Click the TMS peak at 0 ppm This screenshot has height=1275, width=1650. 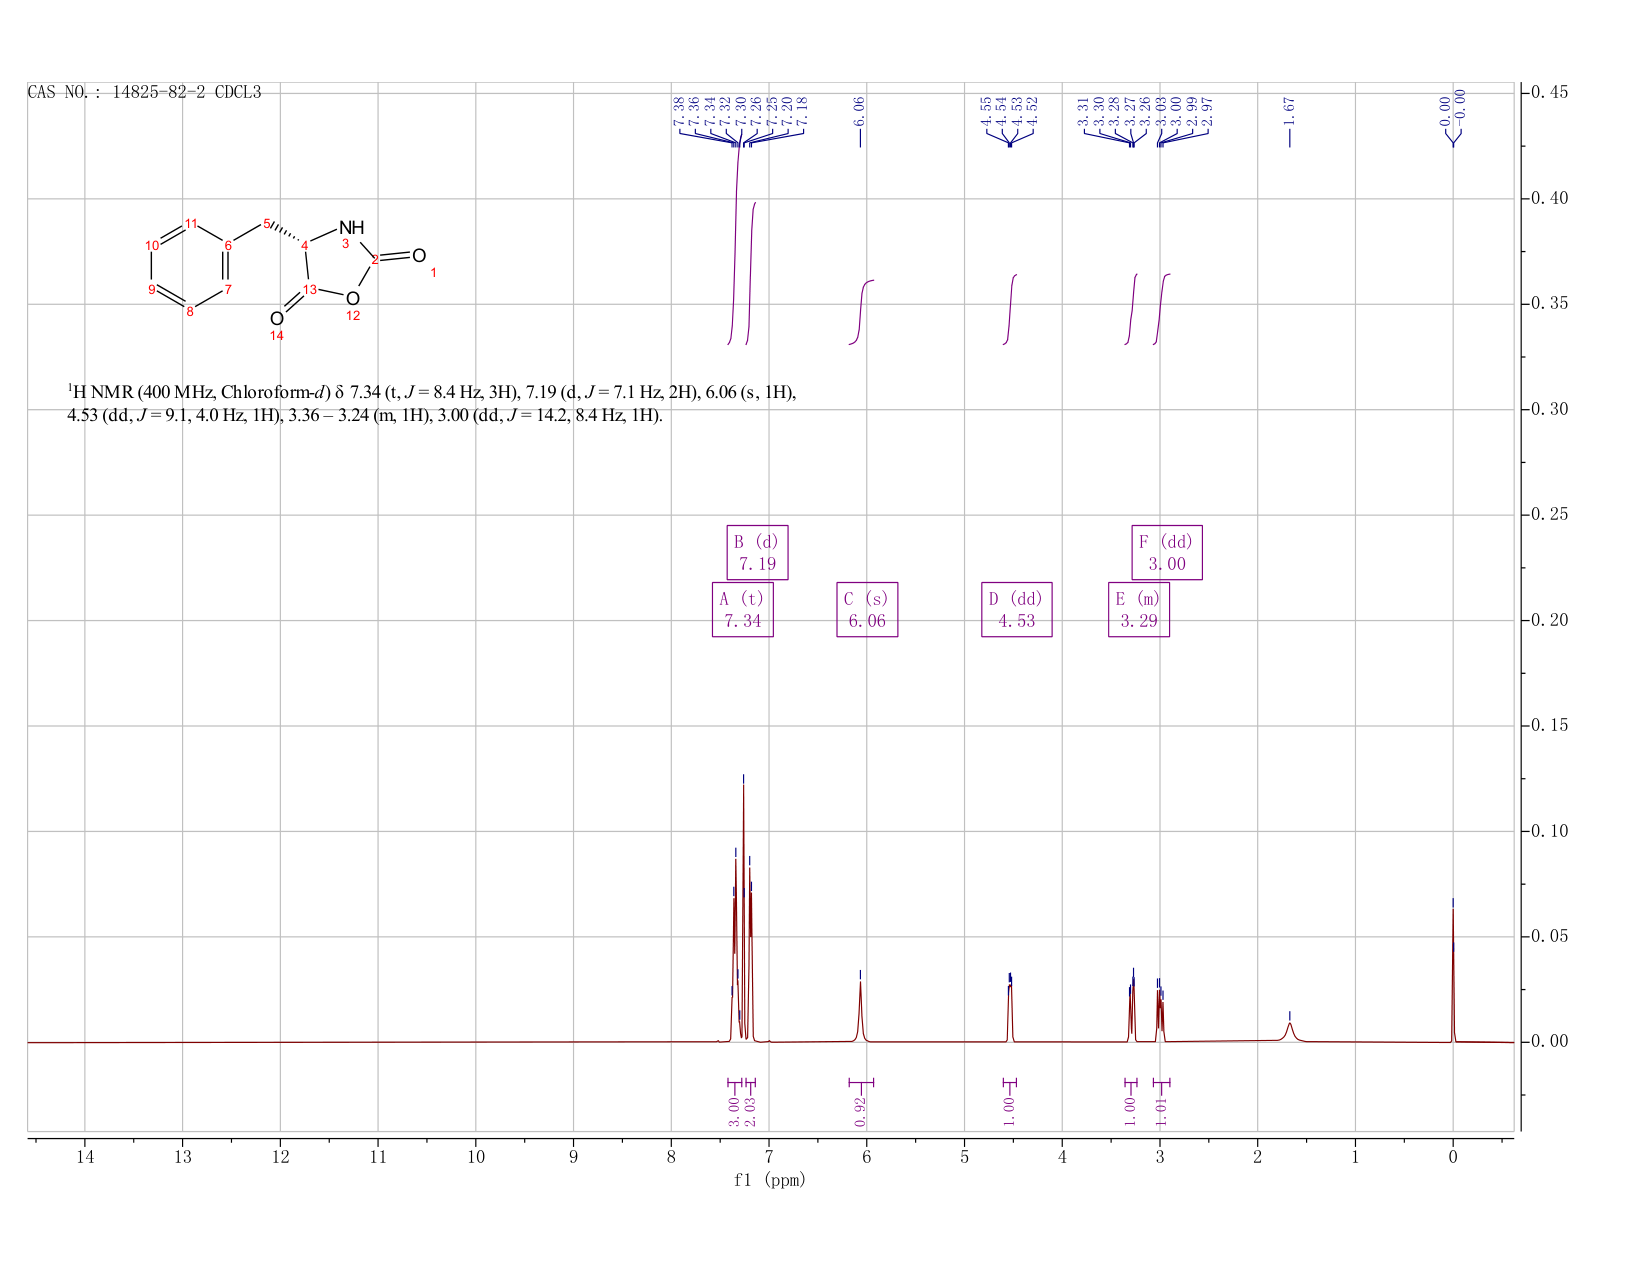(x=1452, y=975)
